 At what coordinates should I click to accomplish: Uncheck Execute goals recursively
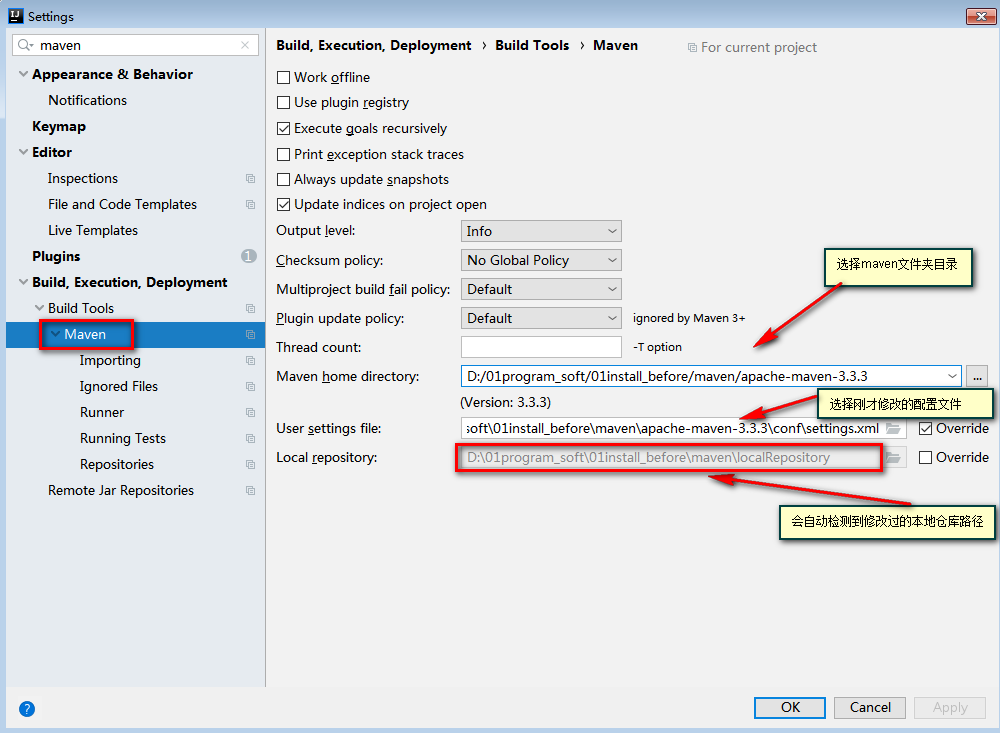tap(284, 129)
